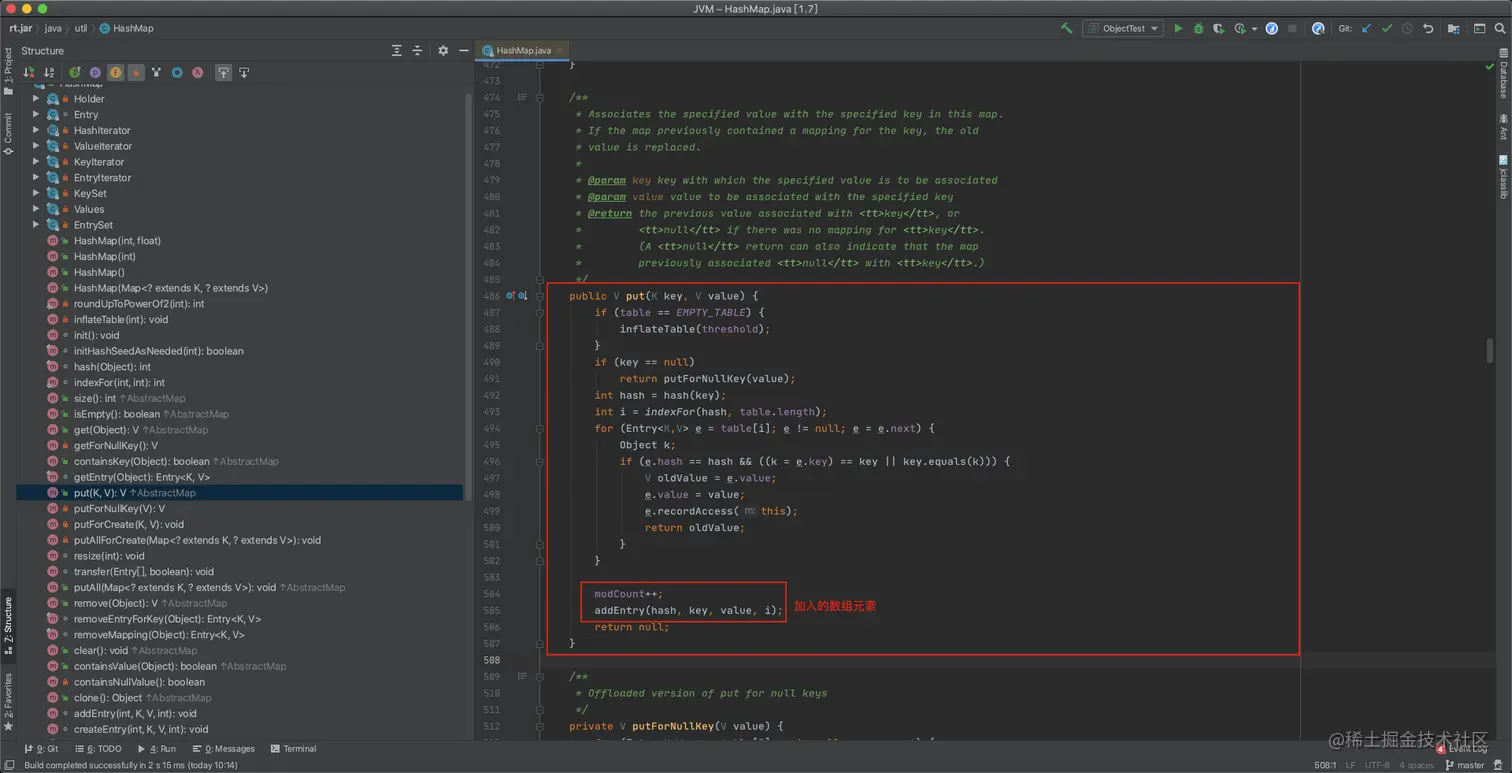Run ObjectTest with green play button
1512x773 pixels.
(x=1178, y=28)
